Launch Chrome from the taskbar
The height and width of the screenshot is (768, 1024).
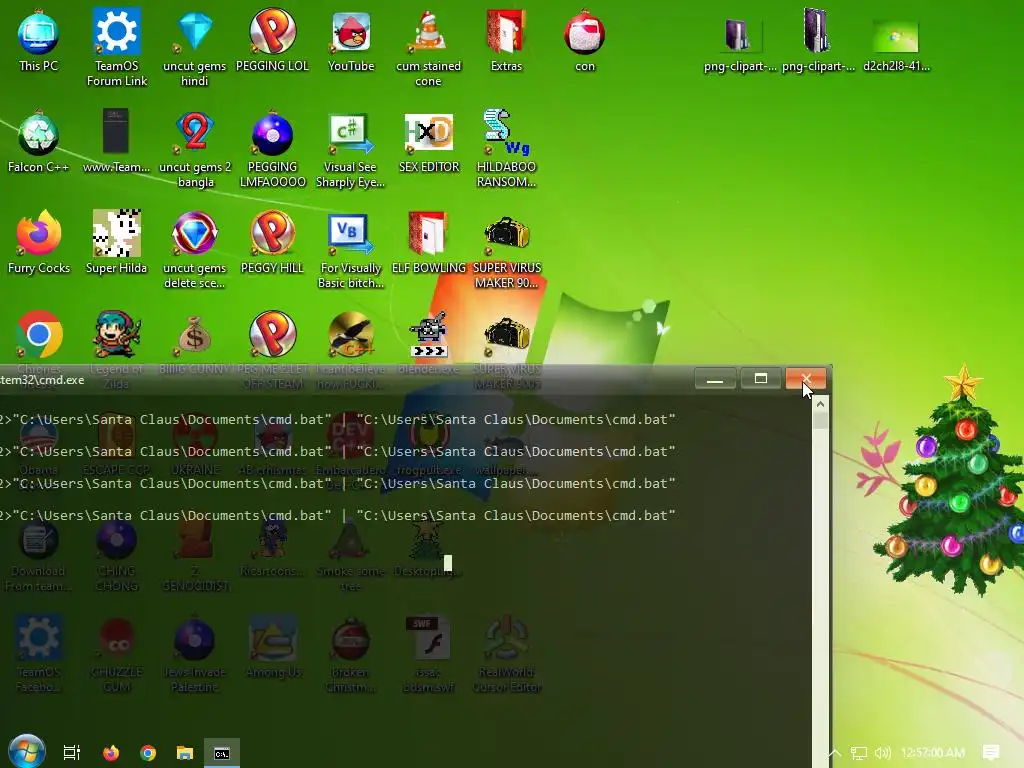(148, 753)
